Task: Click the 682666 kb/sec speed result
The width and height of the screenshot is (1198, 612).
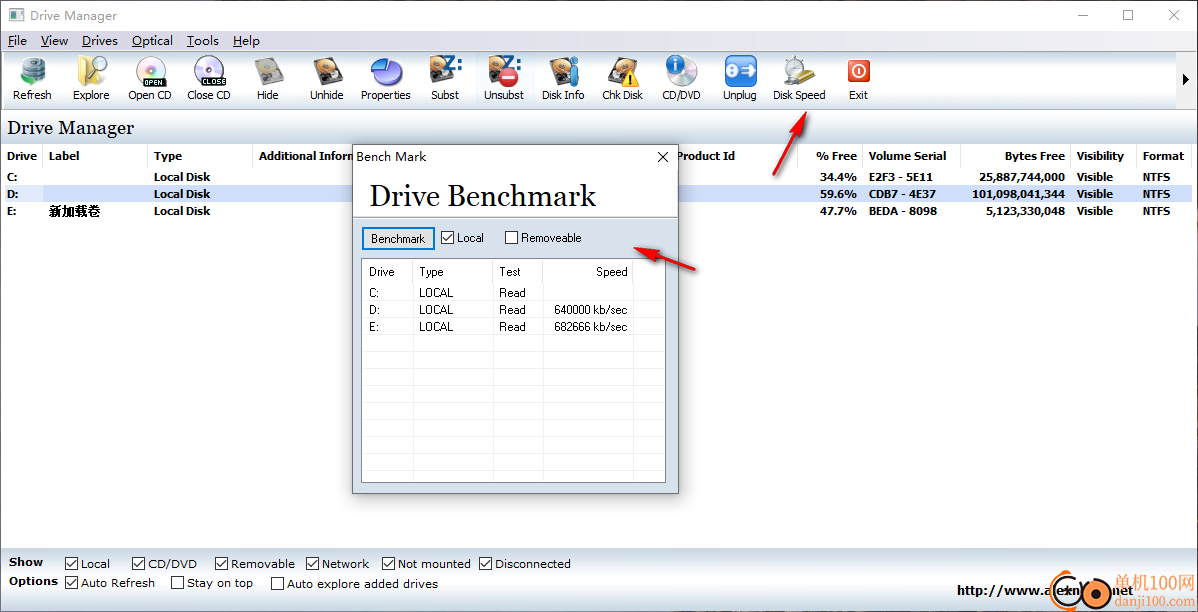Action: (591, 326)
